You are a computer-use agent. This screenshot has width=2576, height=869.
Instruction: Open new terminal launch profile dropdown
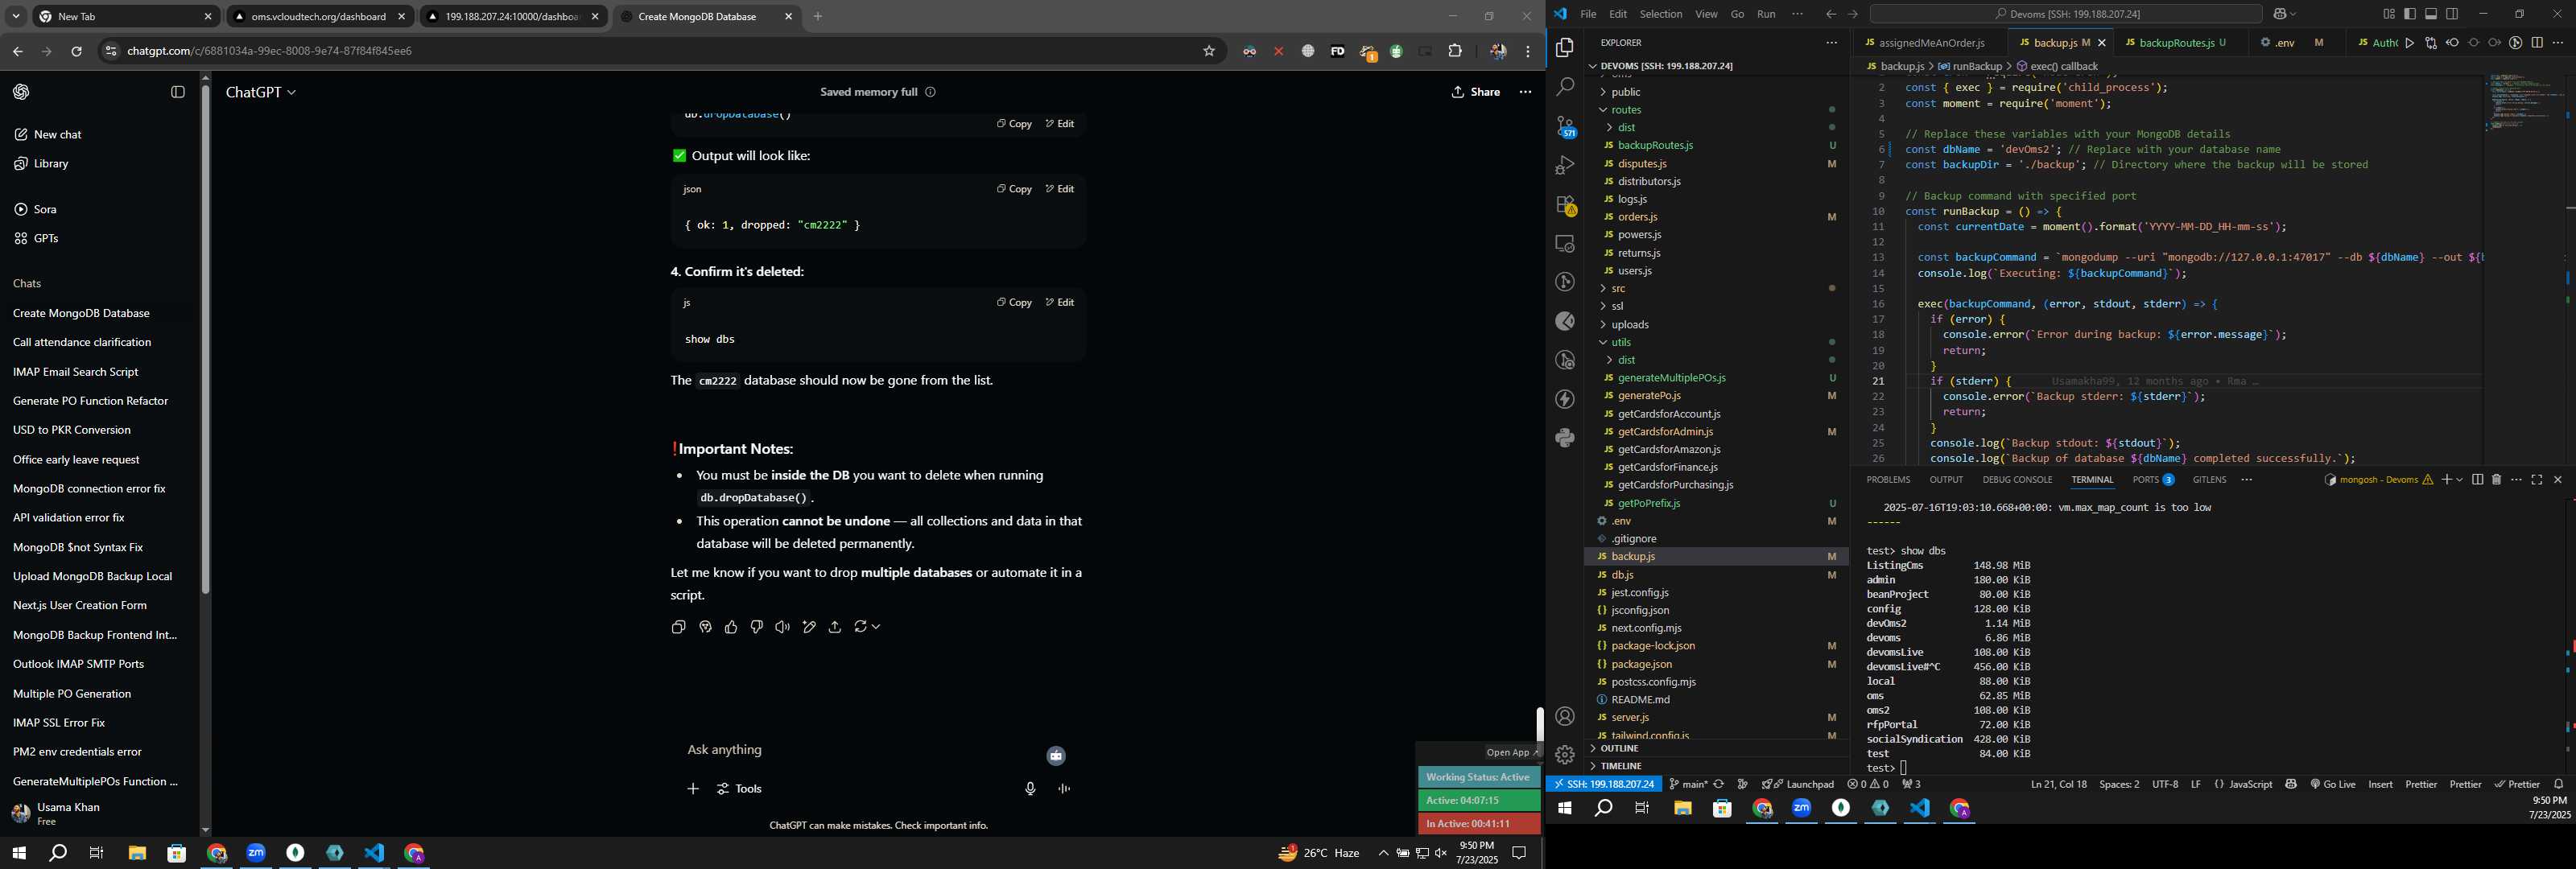[2460, 480]
